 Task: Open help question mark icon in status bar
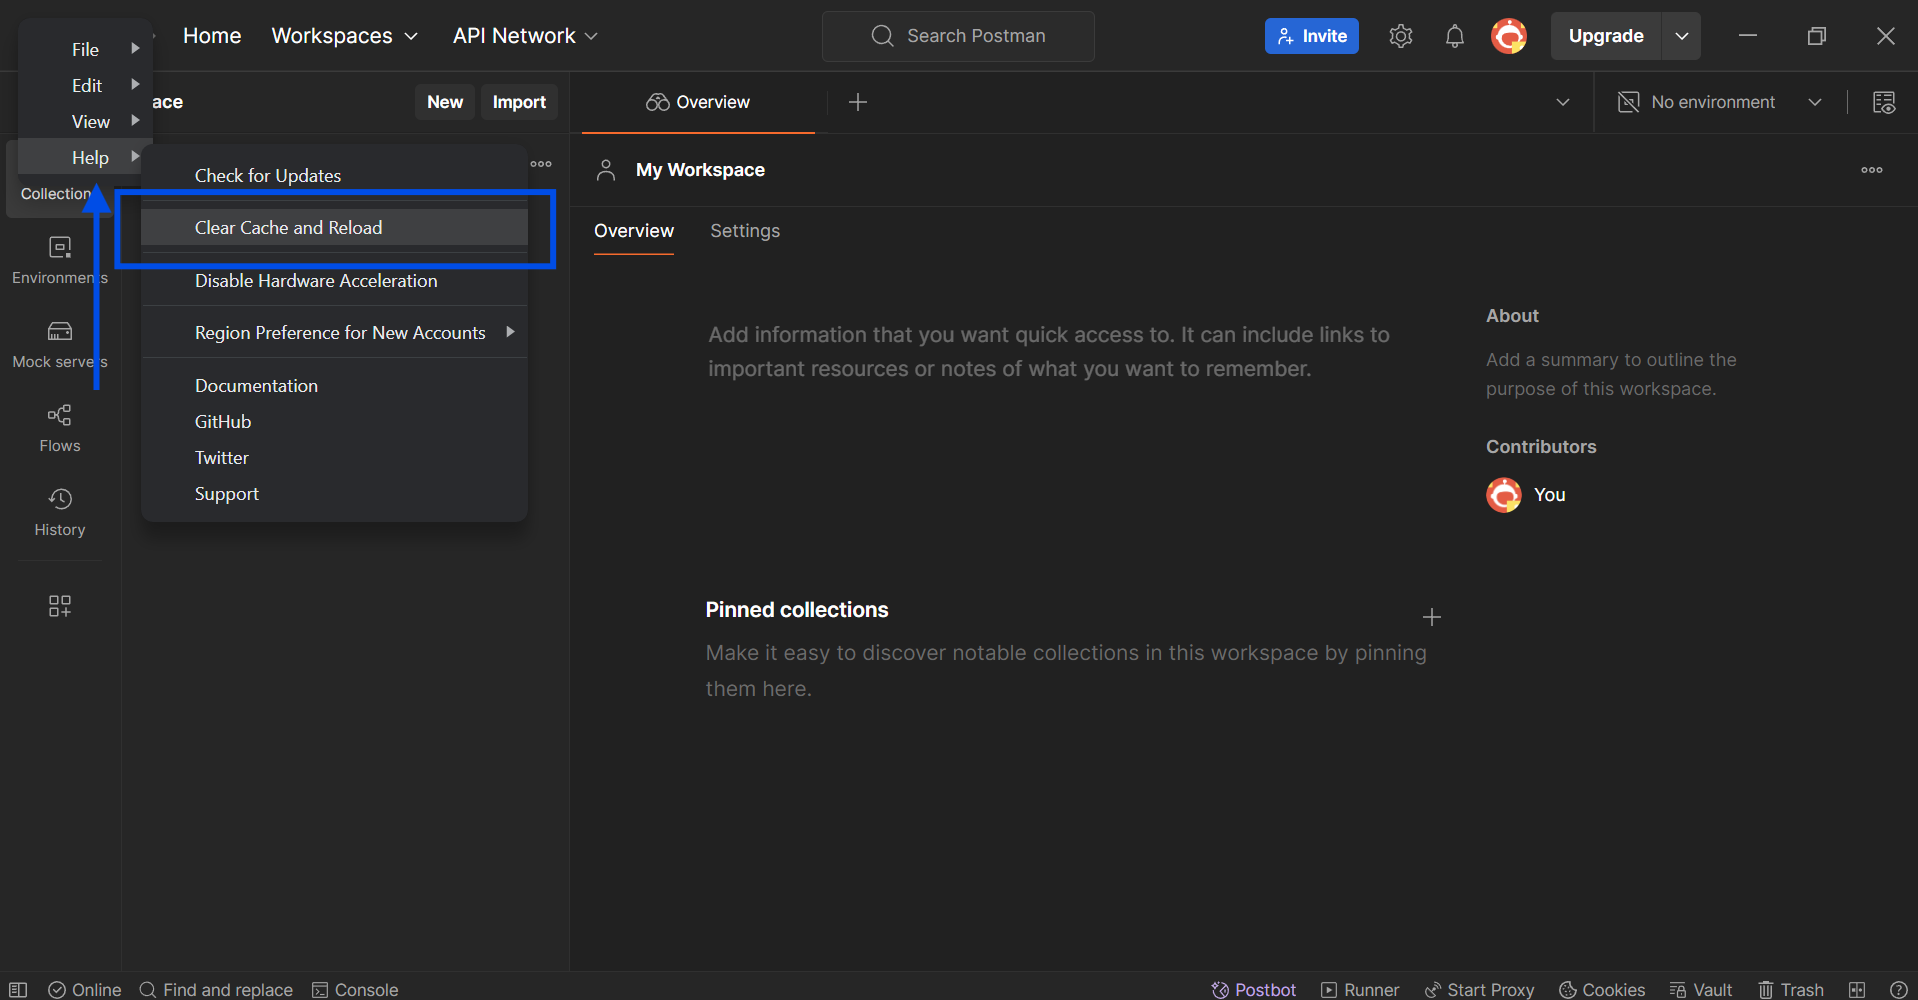click(x=1899, y=989)
